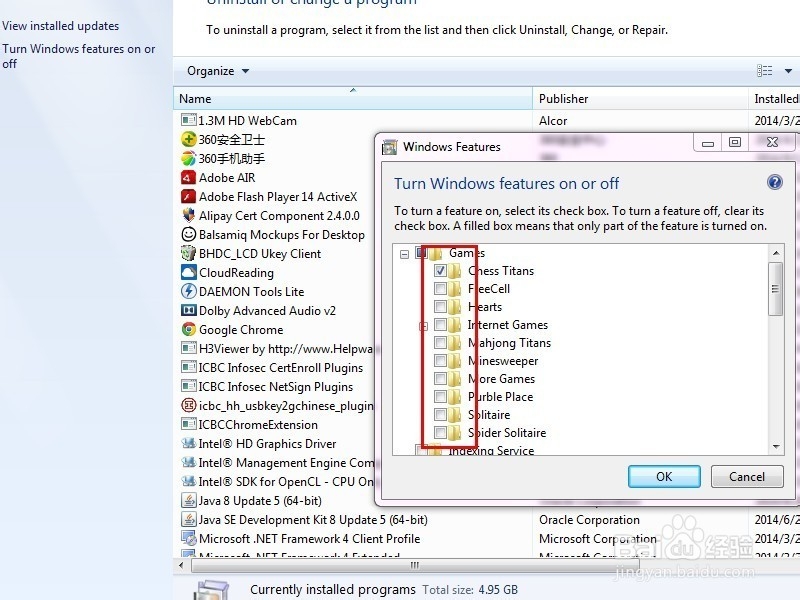This screenshot has height=600, width=800.
Task: Sort programs by Name column
Action: [353, 98]
